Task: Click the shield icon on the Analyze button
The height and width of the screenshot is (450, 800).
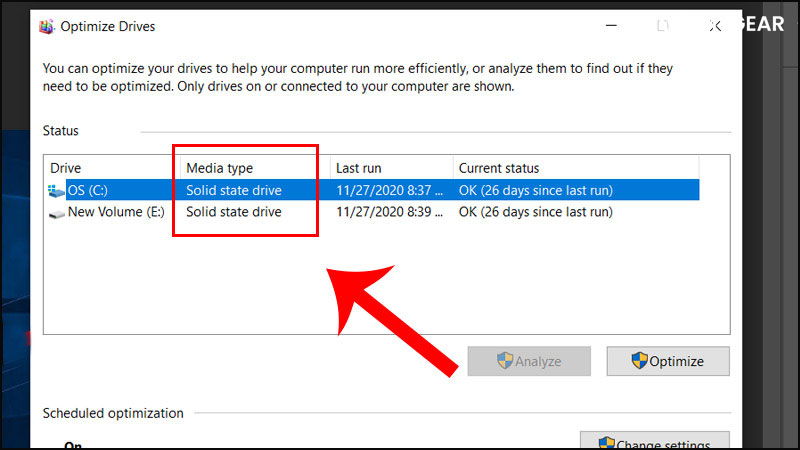Action: [x=505, y=361]
